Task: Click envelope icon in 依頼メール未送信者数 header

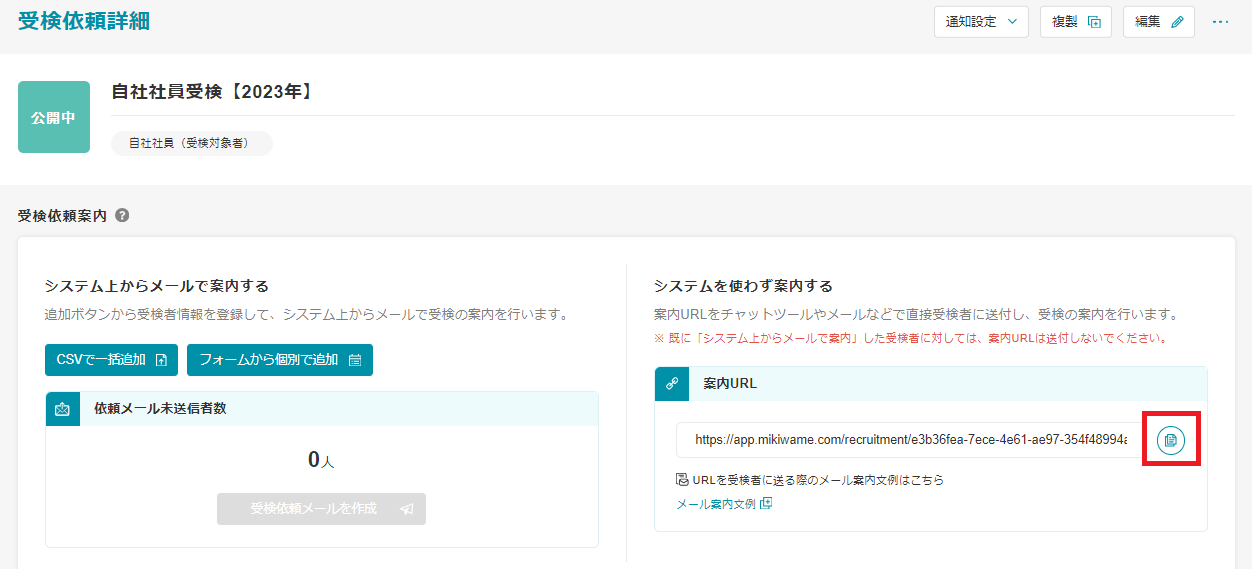Action: click(63, 409)
